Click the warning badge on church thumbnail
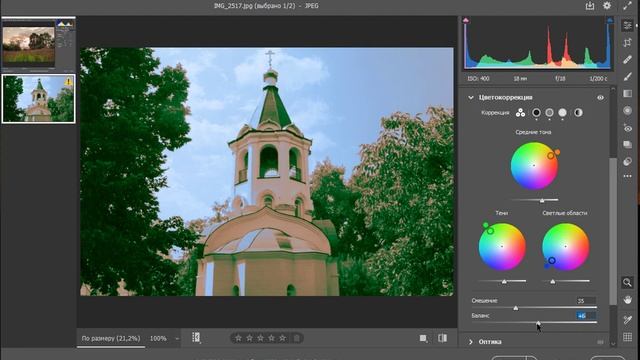640x360 pixels. click(69, 82)
